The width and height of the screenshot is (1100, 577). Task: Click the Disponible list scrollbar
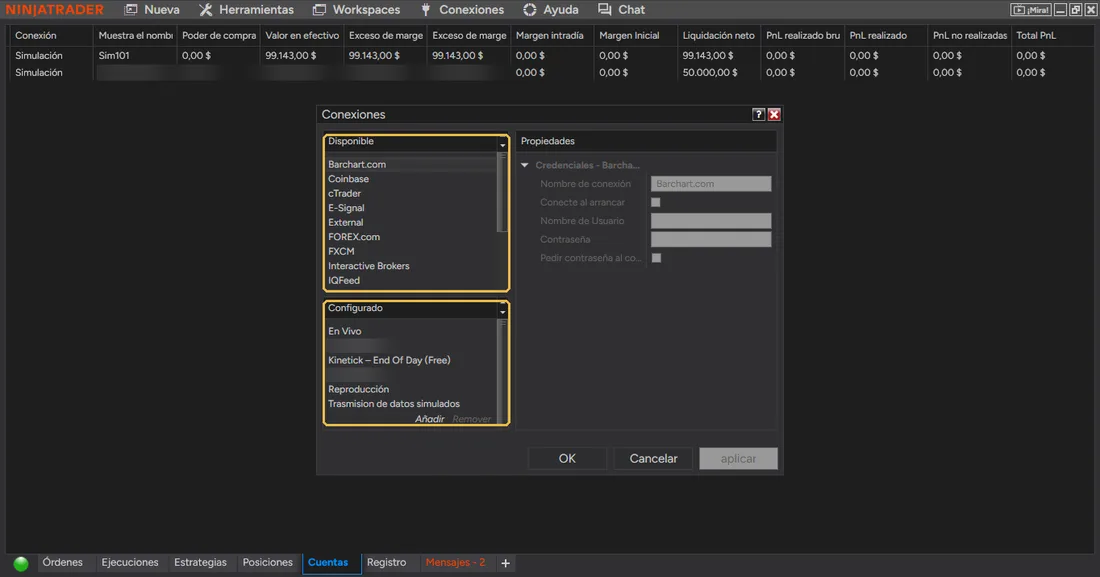[502, 192]
